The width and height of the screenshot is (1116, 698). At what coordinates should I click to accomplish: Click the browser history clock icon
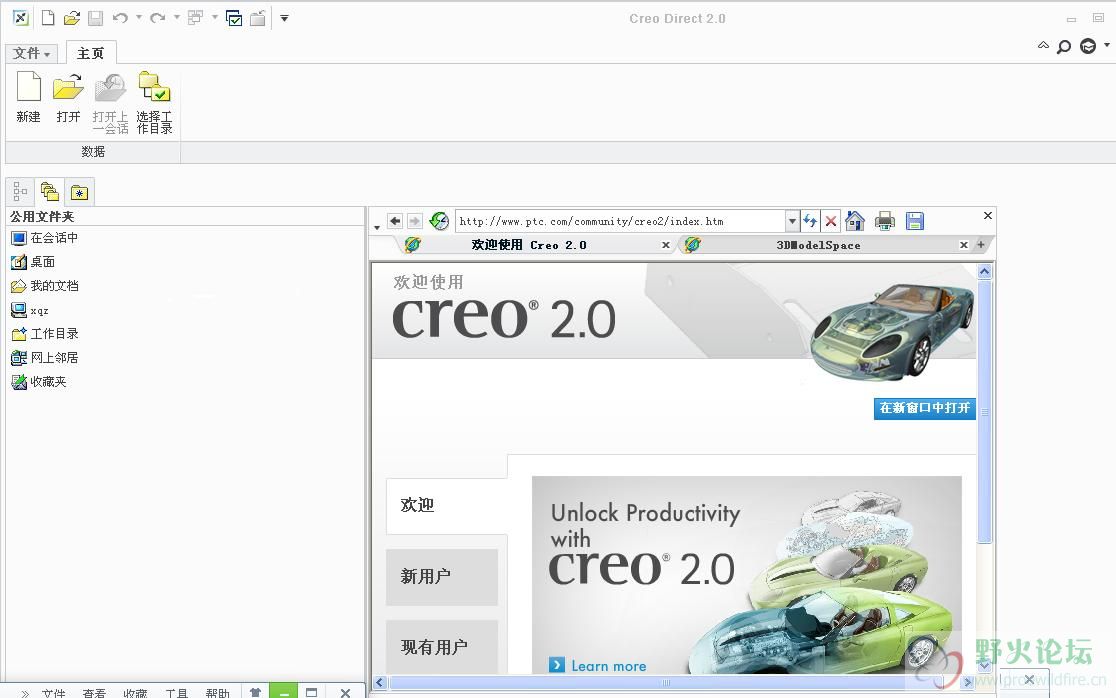pyautogui.click(x=439, y=221)
